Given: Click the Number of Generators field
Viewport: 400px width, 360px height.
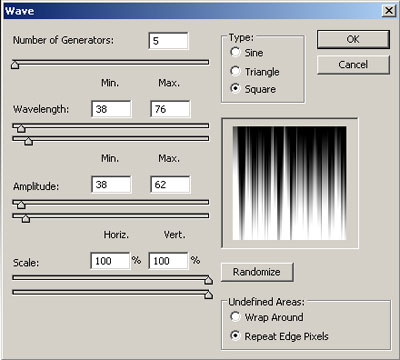Looking at the screenshot, I should click(168, 41).
